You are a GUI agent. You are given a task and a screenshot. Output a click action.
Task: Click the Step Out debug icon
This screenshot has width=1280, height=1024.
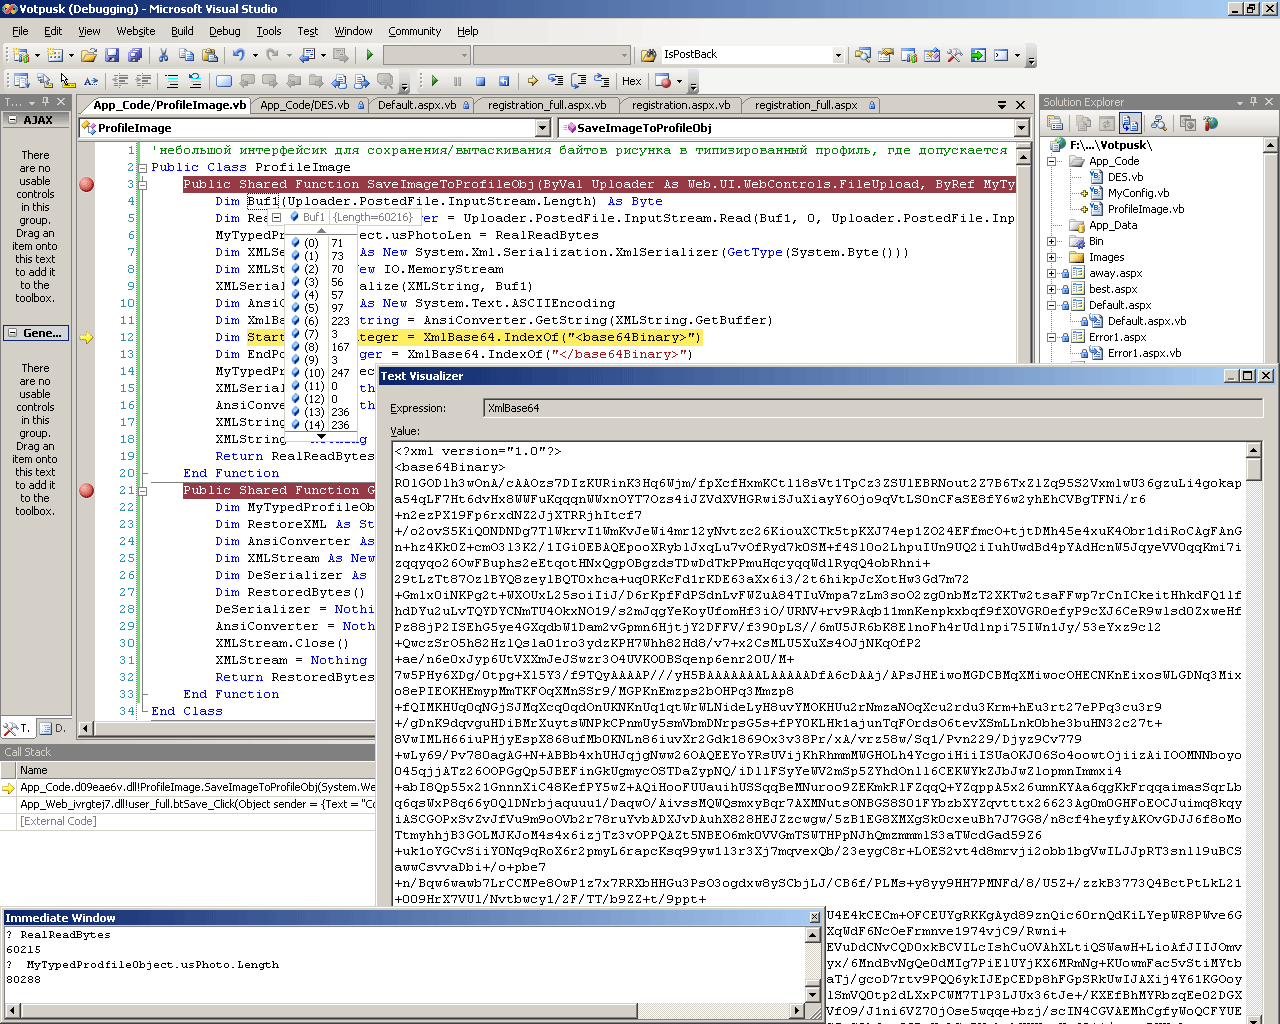(601, 81)
